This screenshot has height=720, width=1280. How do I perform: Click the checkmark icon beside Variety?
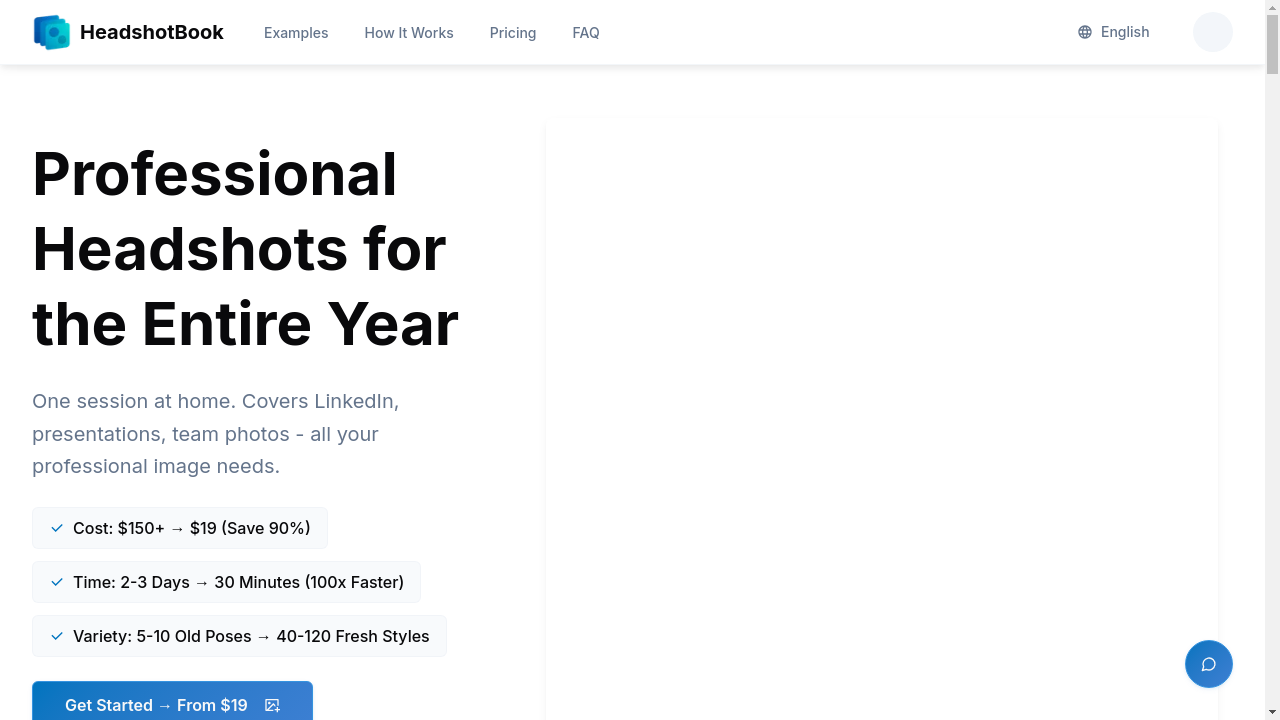point(57,636)
